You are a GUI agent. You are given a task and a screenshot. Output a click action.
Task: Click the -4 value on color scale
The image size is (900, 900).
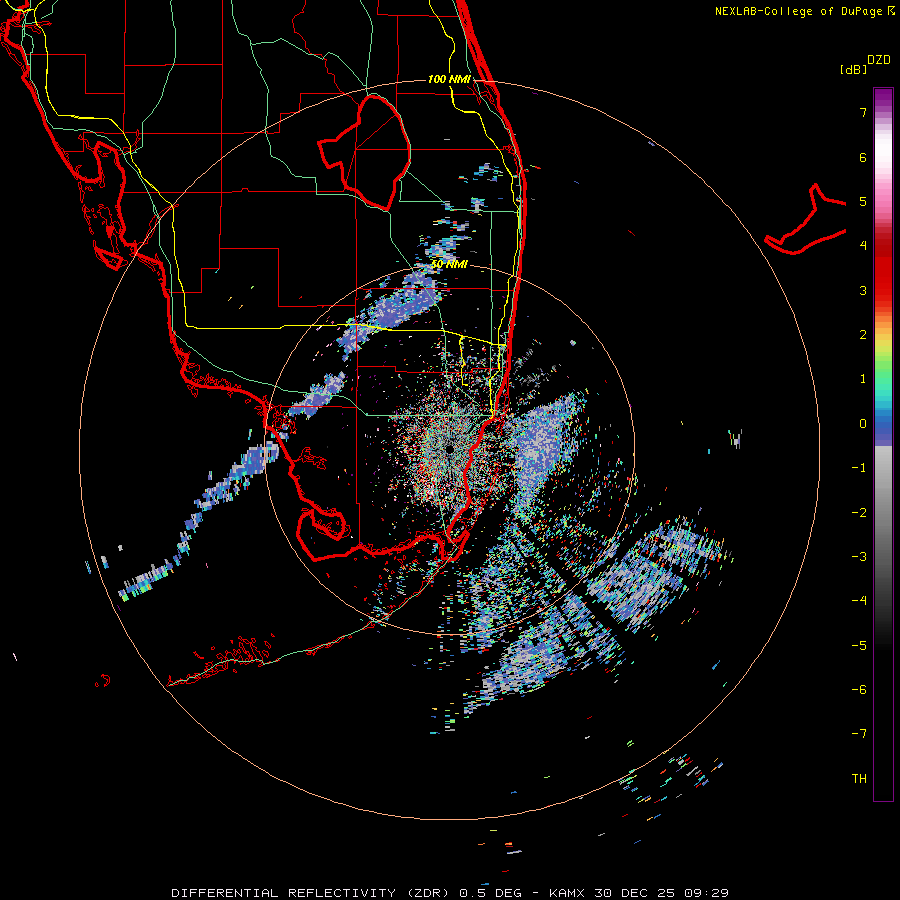tap(859, 600)
